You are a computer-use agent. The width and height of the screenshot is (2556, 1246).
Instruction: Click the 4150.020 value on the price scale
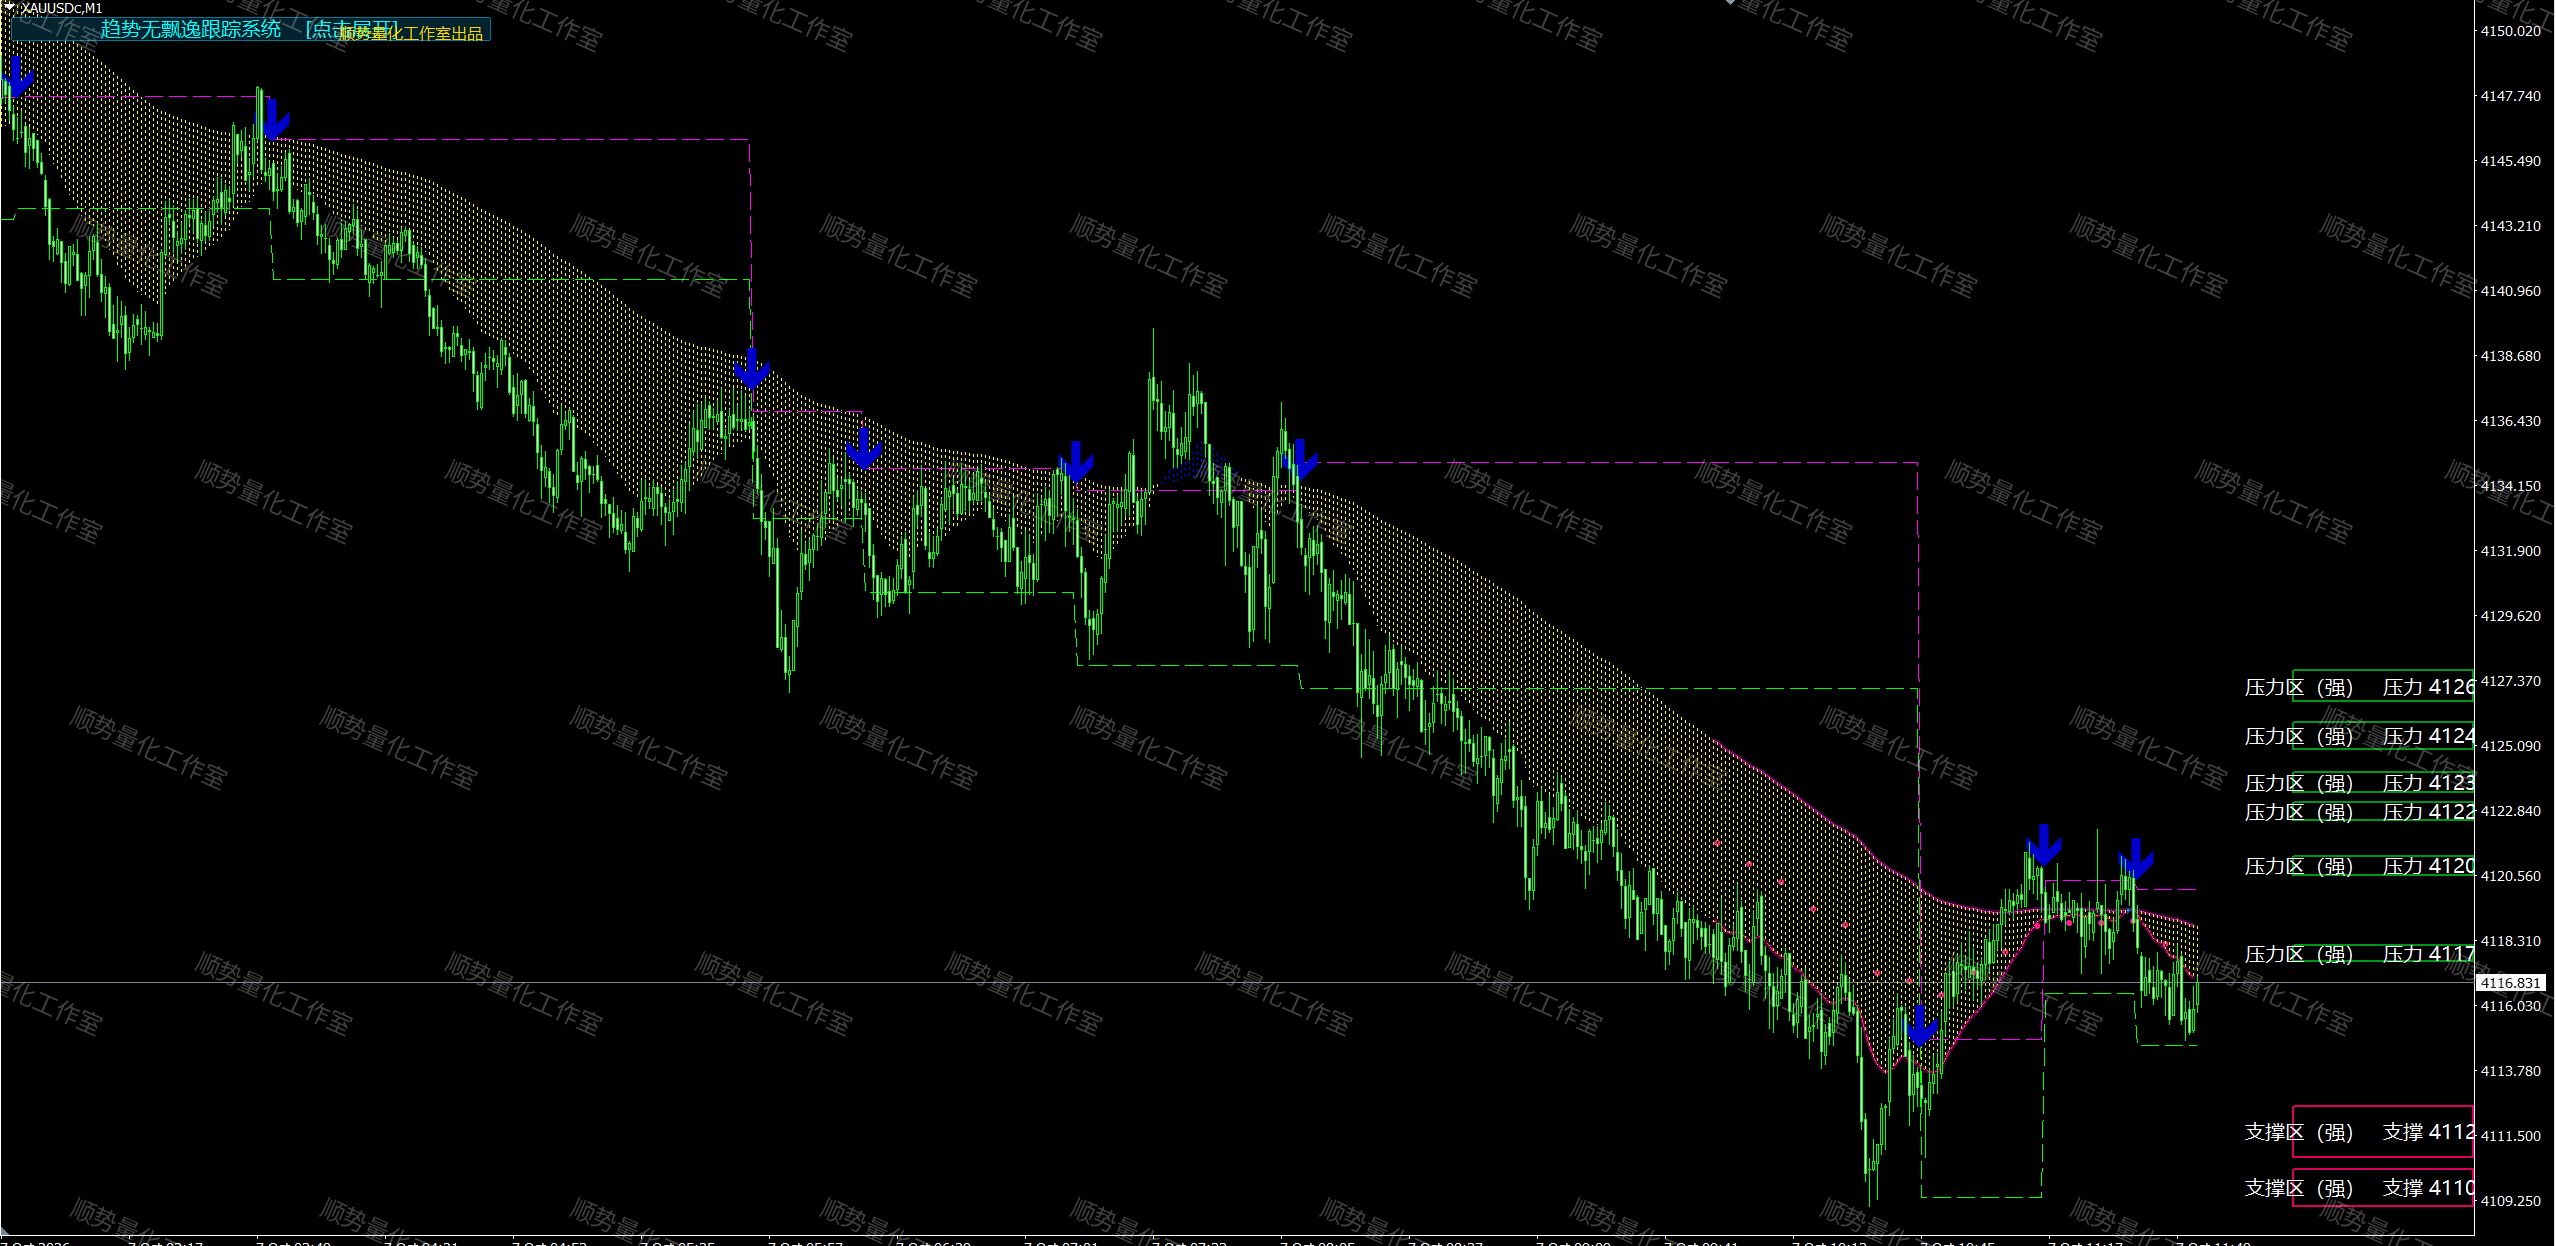(2510, 31)
